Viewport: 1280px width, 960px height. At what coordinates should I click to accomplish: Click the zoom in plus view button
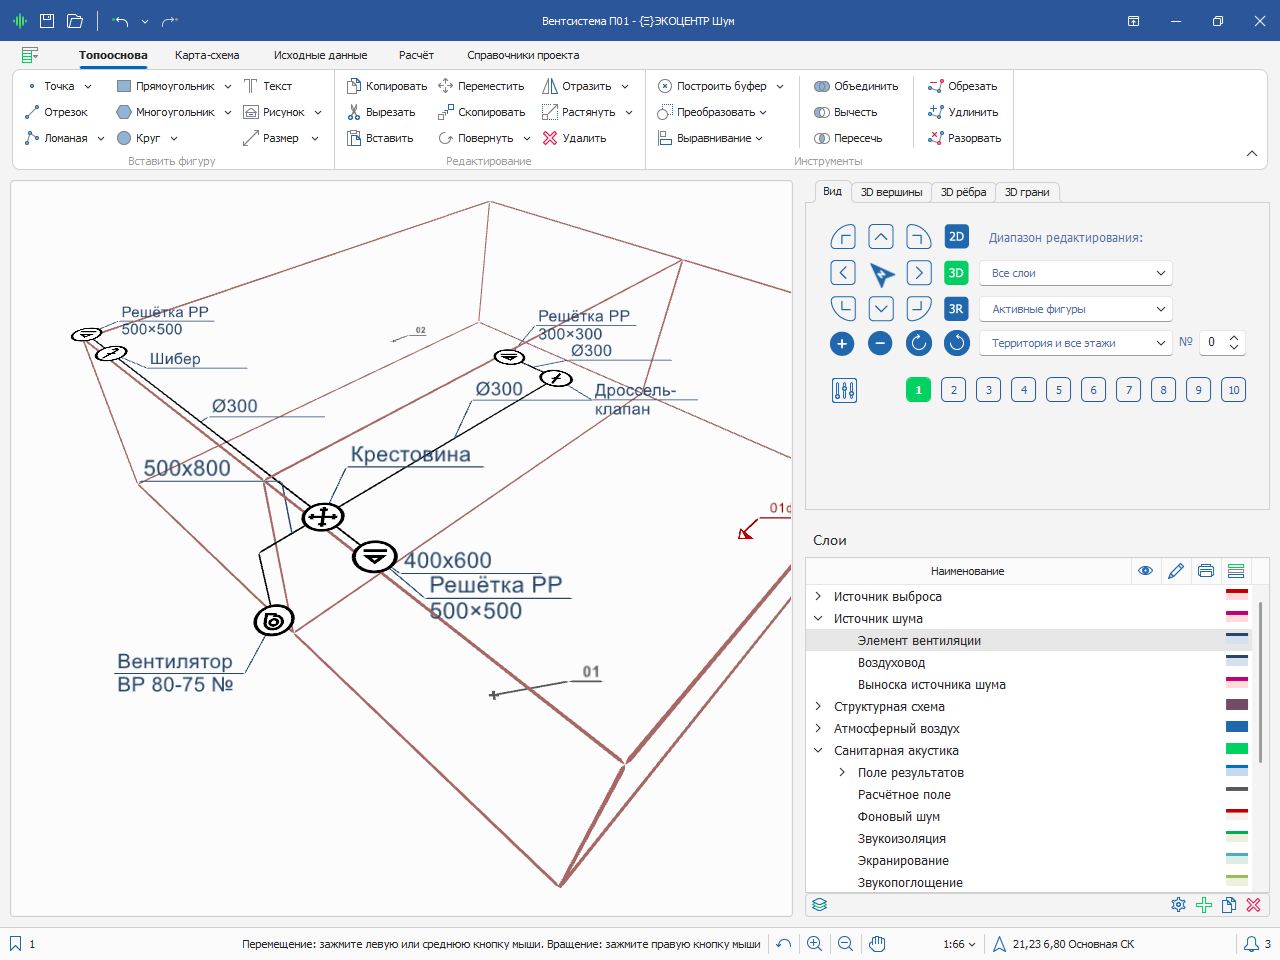click(x=842, y=344)
